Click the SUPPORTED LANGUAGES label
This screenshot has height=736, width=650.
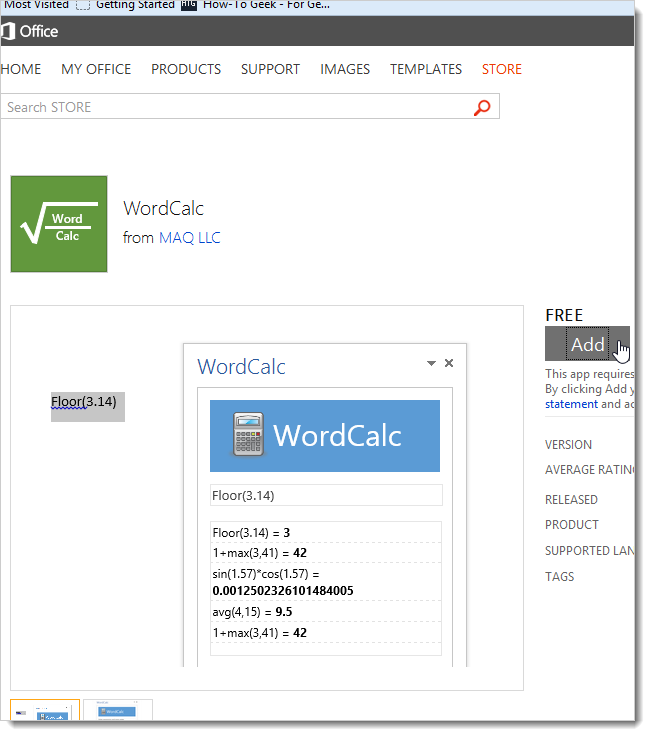(589, 550)
